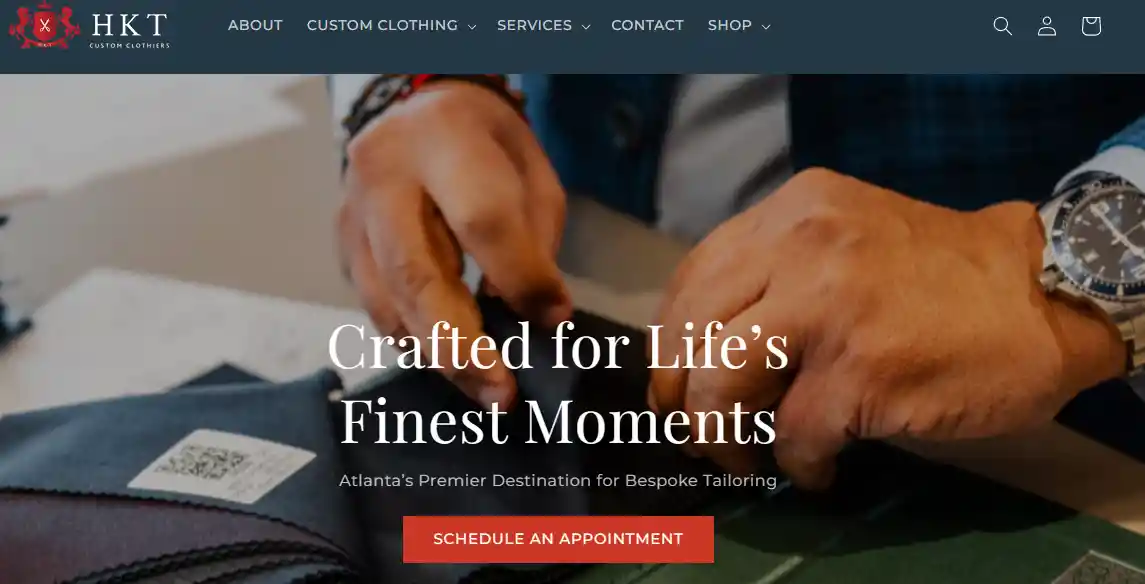Expand the Shop dropdown chevron

[765, 27]
